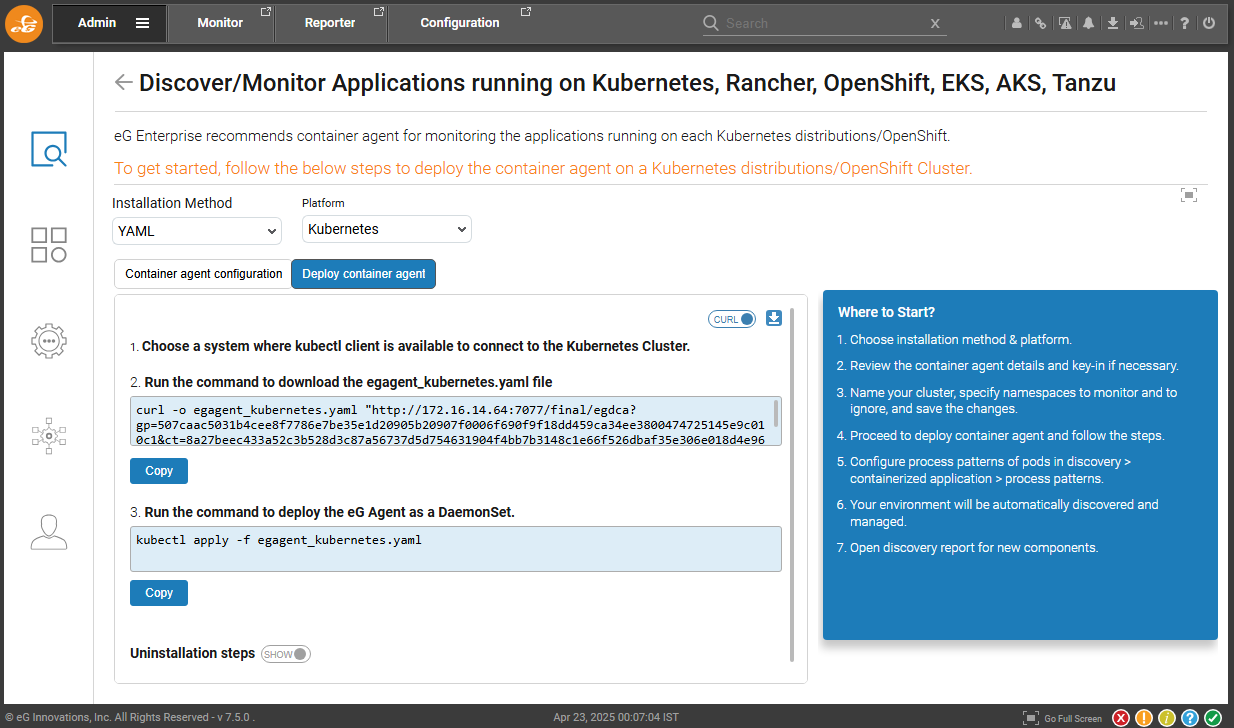Click the curl command box scrollbar
Screen dimensions: 1234x728
776,412
